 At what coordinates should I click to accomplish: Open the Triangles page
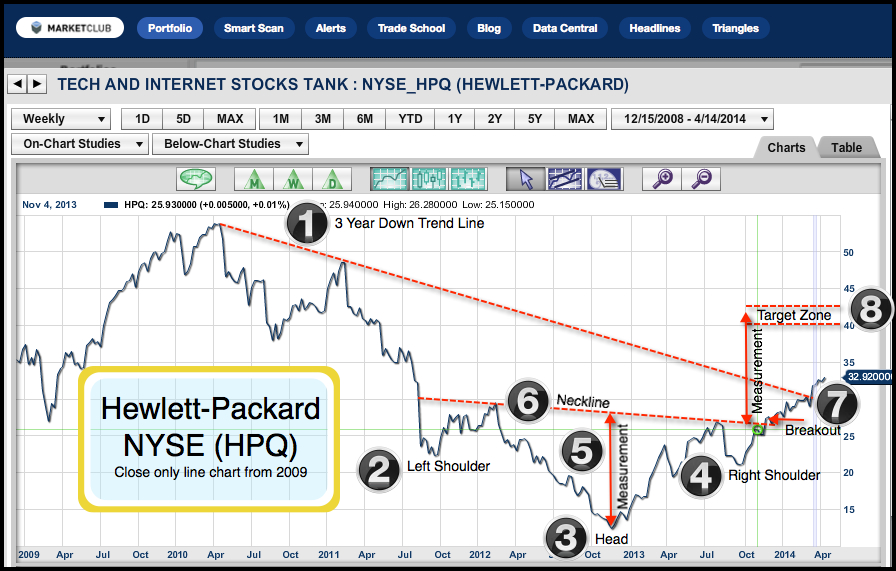735,28
